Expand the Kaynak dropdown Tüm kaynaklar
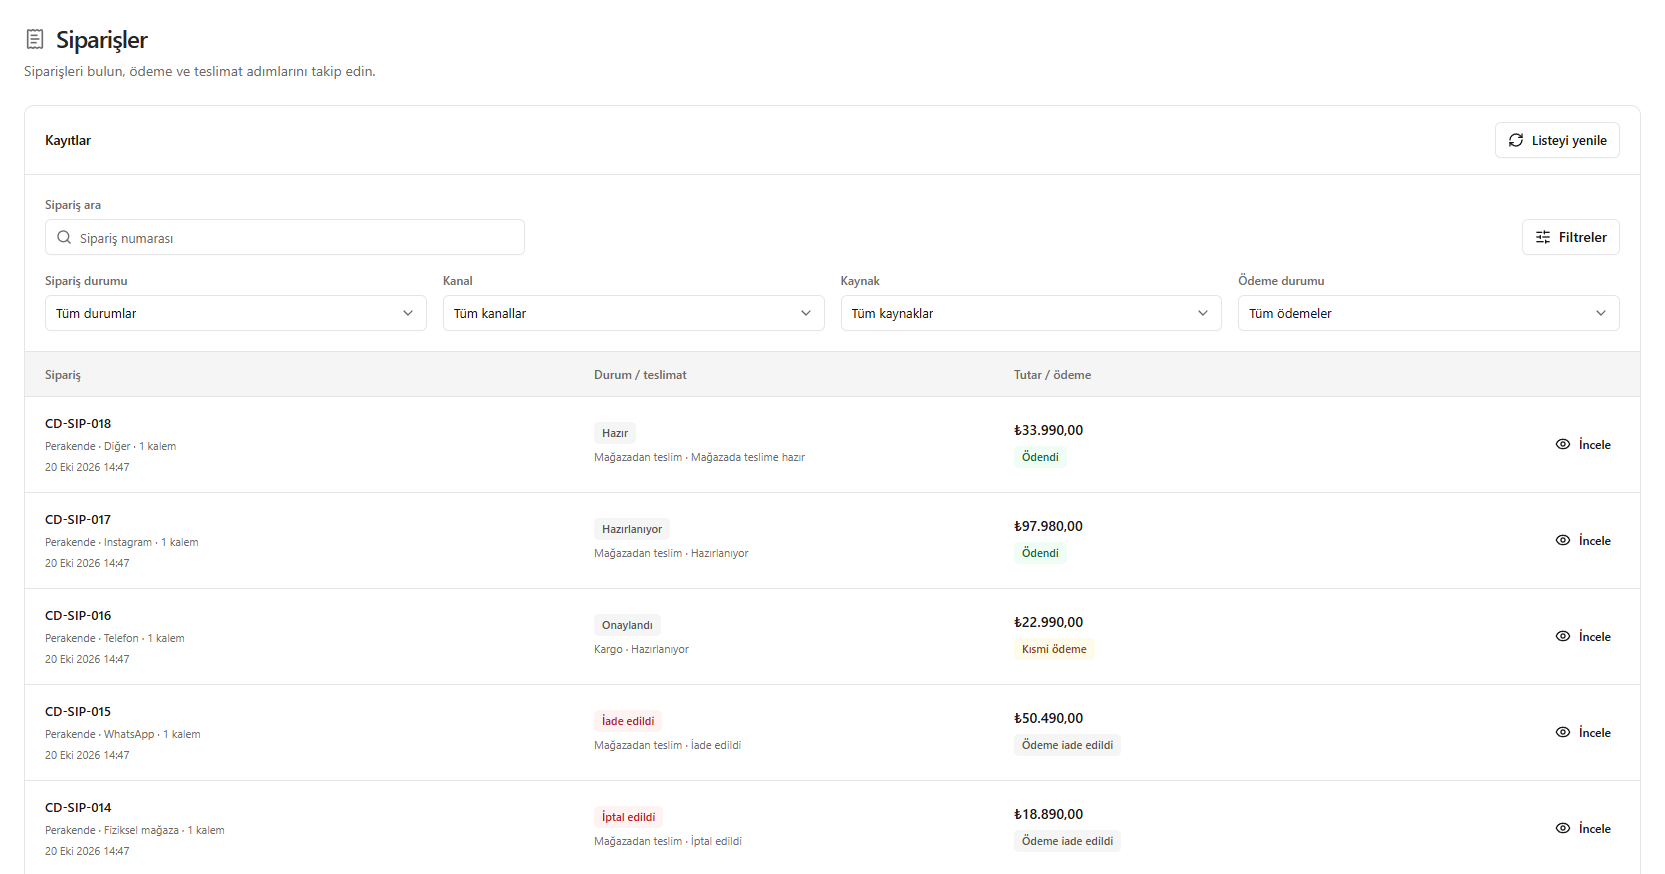Image resolution: width=1665 pixels, height=874 pixels. (1031, 313)
